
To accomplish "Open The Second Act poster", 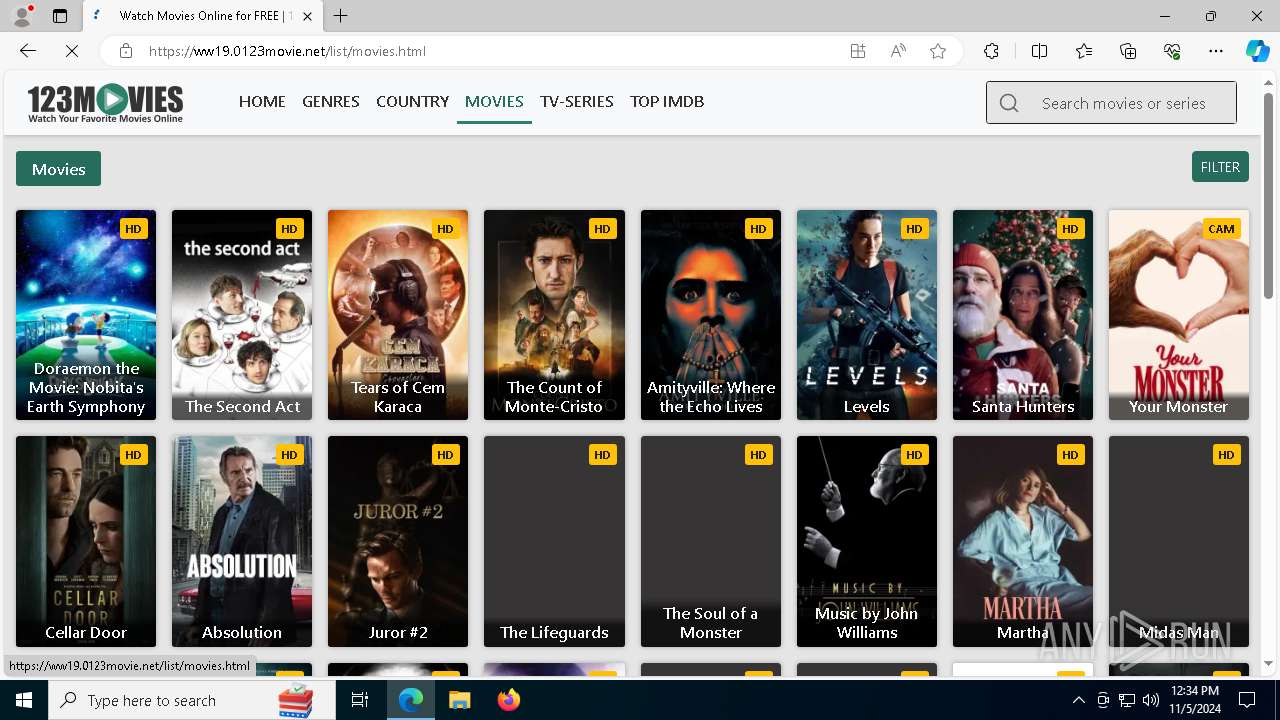I will coord(242,315).
